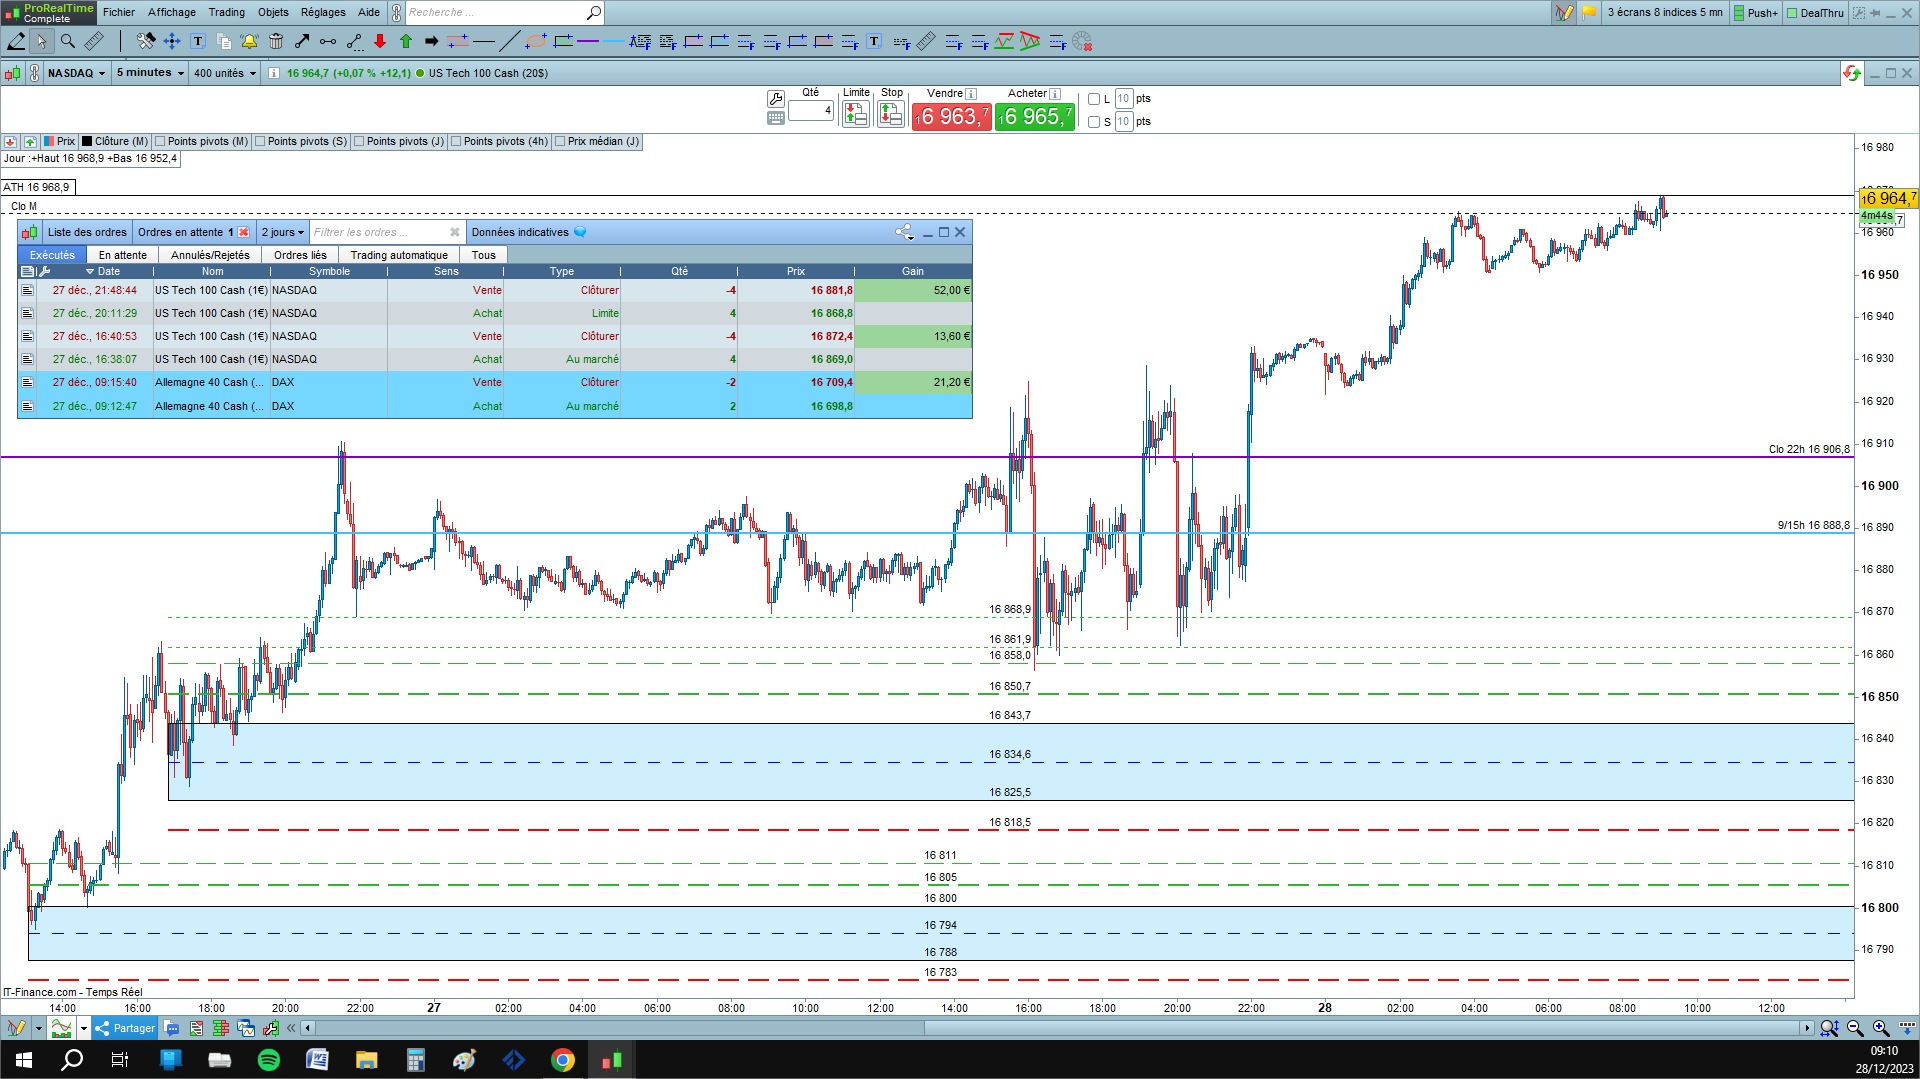Click the green Acheter price button

[1034, 117]
